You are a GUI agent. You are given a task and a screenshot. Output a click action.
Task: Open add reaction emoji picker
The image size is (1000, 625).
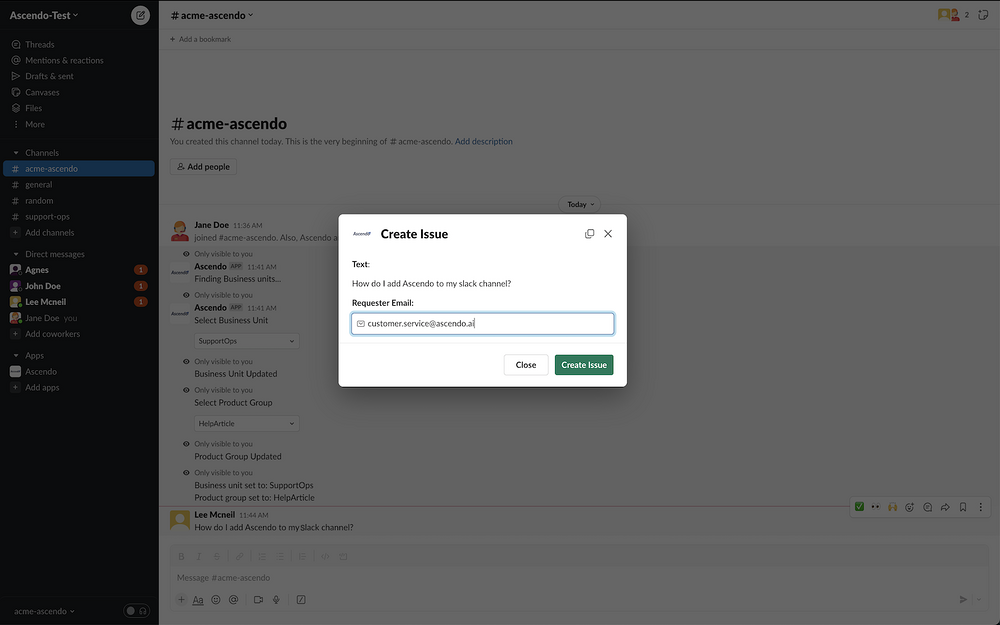[x=910, y=507]
